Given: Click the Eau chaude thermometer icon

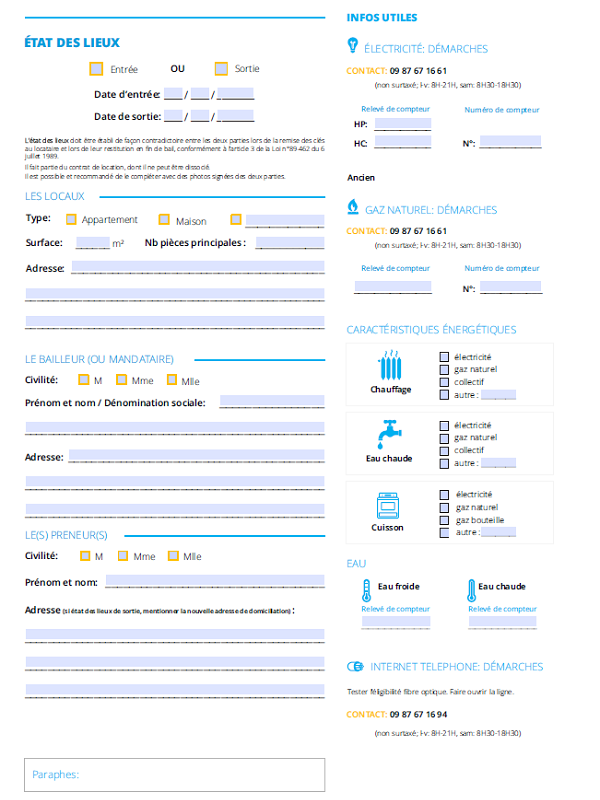Looking at the screenshot, I should tap(471, 591).
